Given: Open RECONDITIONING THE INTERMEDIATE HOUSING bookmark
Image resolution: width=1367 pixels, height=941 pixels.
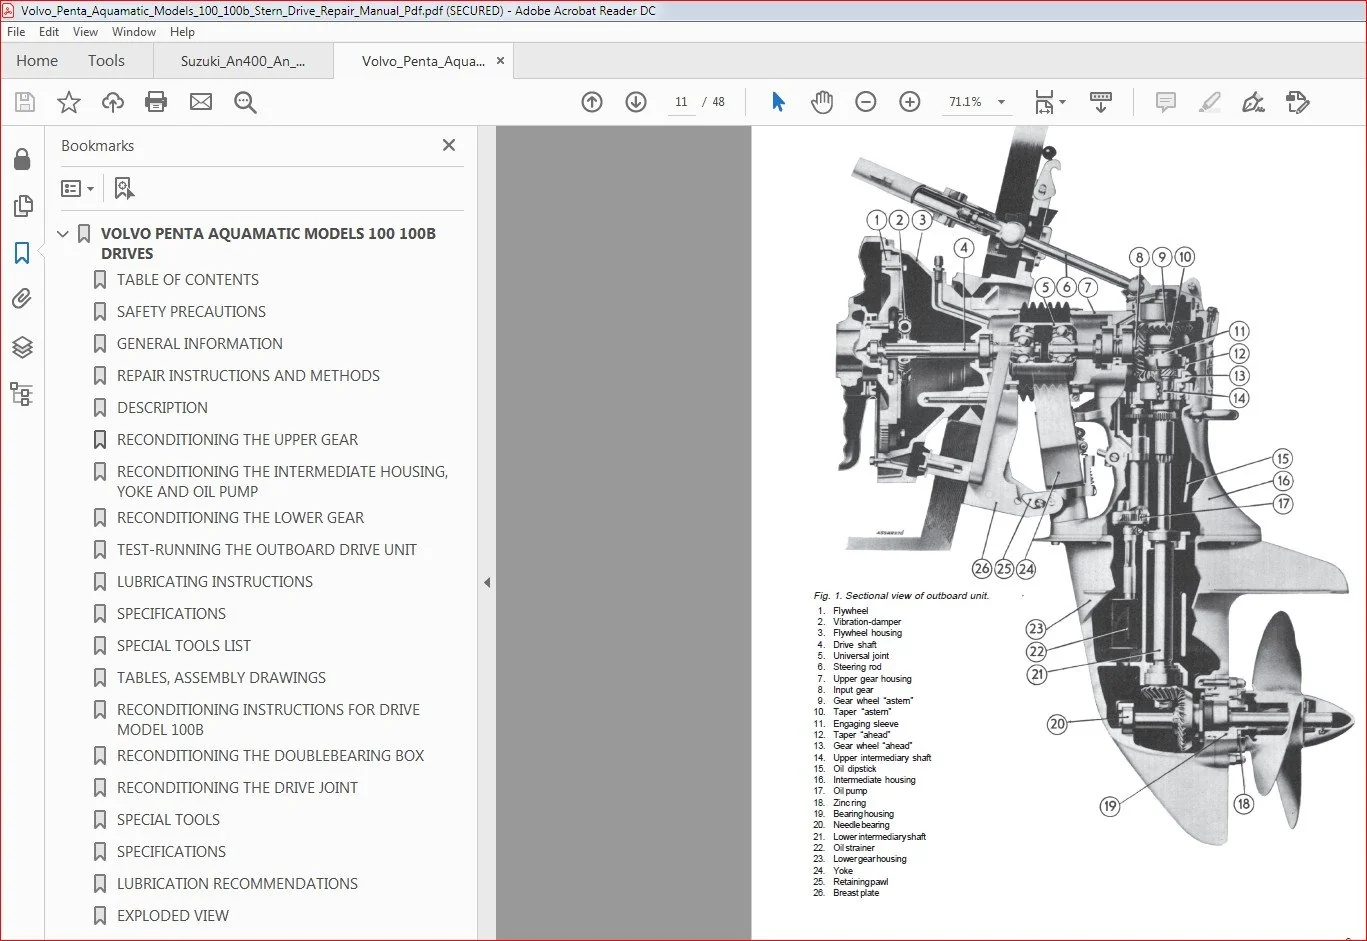Looking at the screenshot, I should (x=282, y=481).
